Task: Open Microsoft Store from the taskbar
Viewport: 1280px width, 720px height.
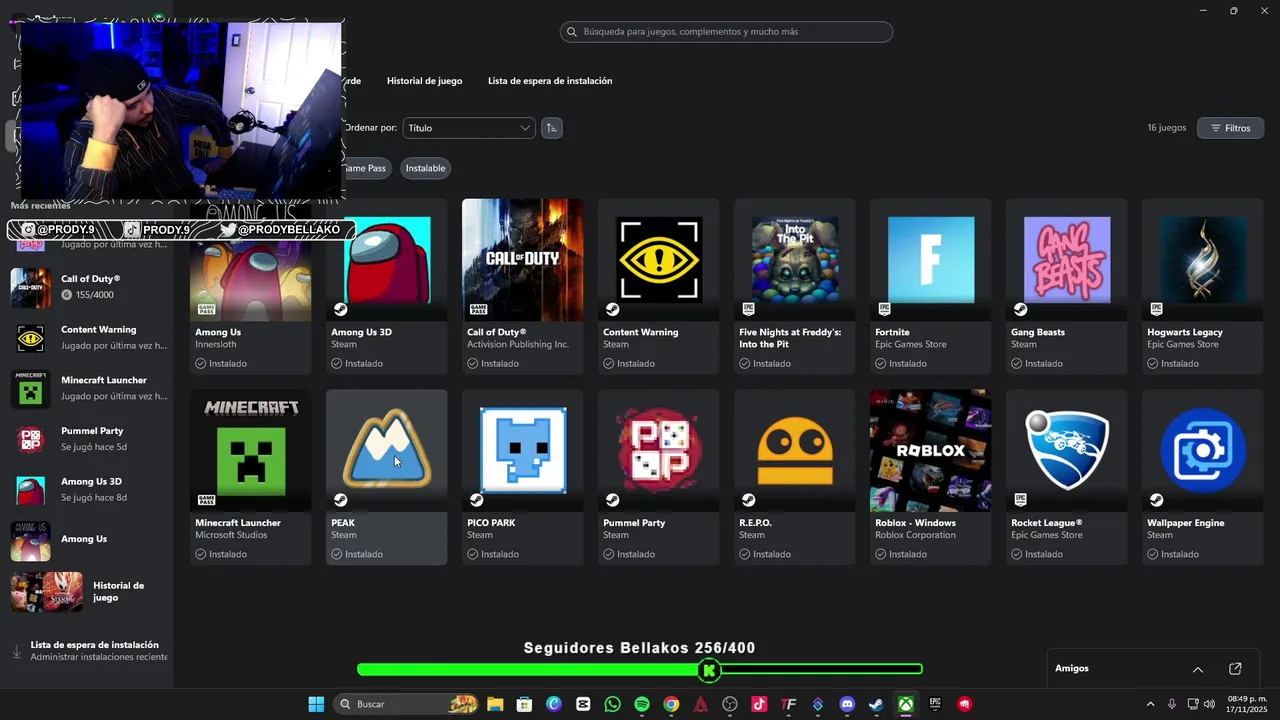Action: point(524,704)
